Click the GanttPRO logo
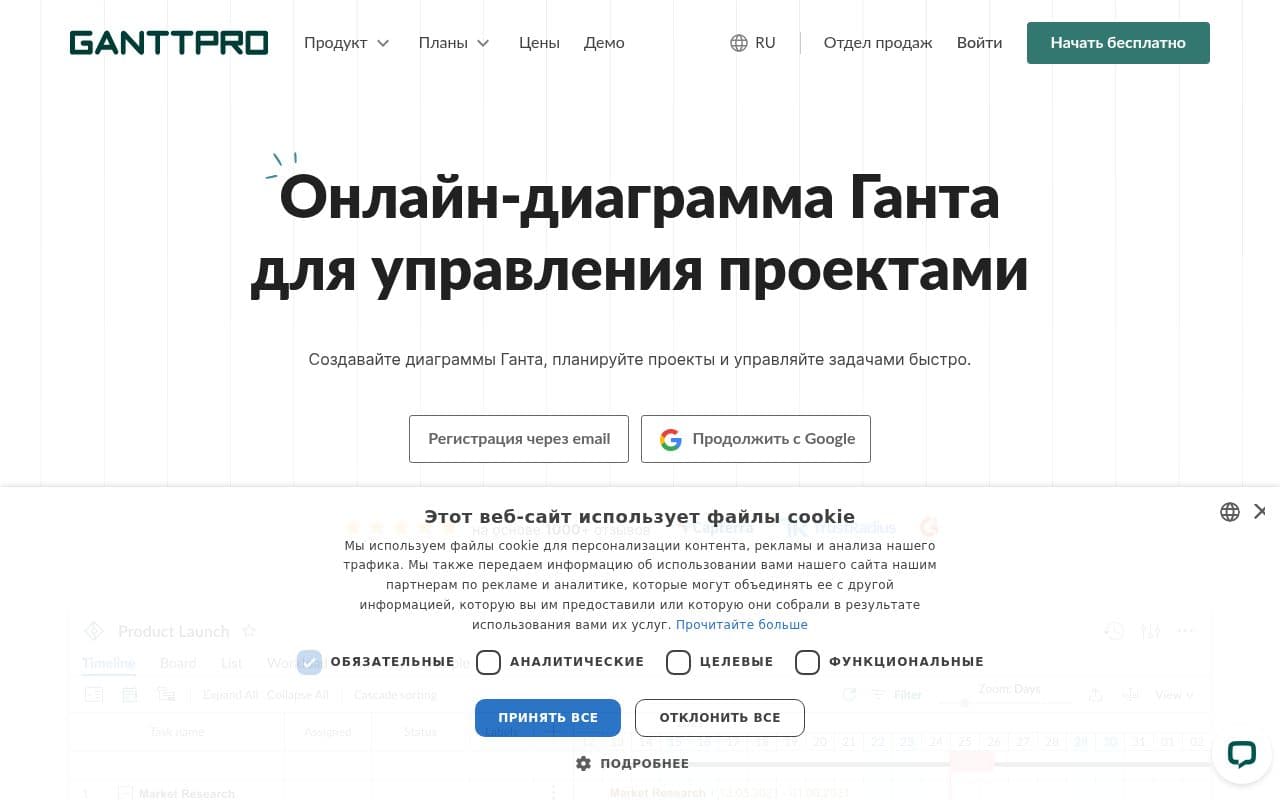The width and height of the screenshot is (1280, 800). click(169, 43)
